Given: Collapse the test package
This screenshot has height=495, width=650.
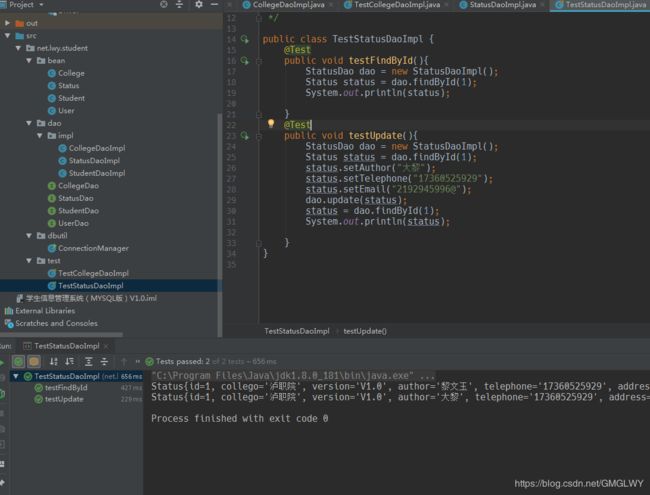Looking at the screenshot, I should coord(29,261).
